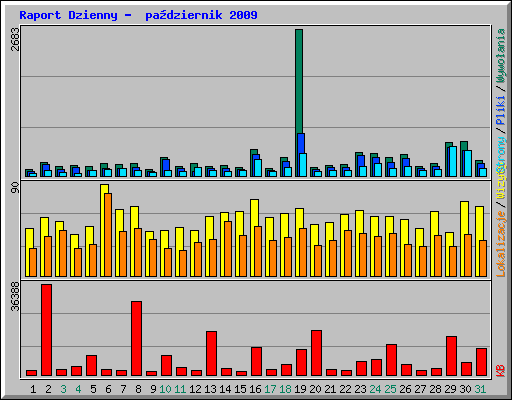Click day label "9" on the axis
The image size is (512, 400).
tap(153, 389)
